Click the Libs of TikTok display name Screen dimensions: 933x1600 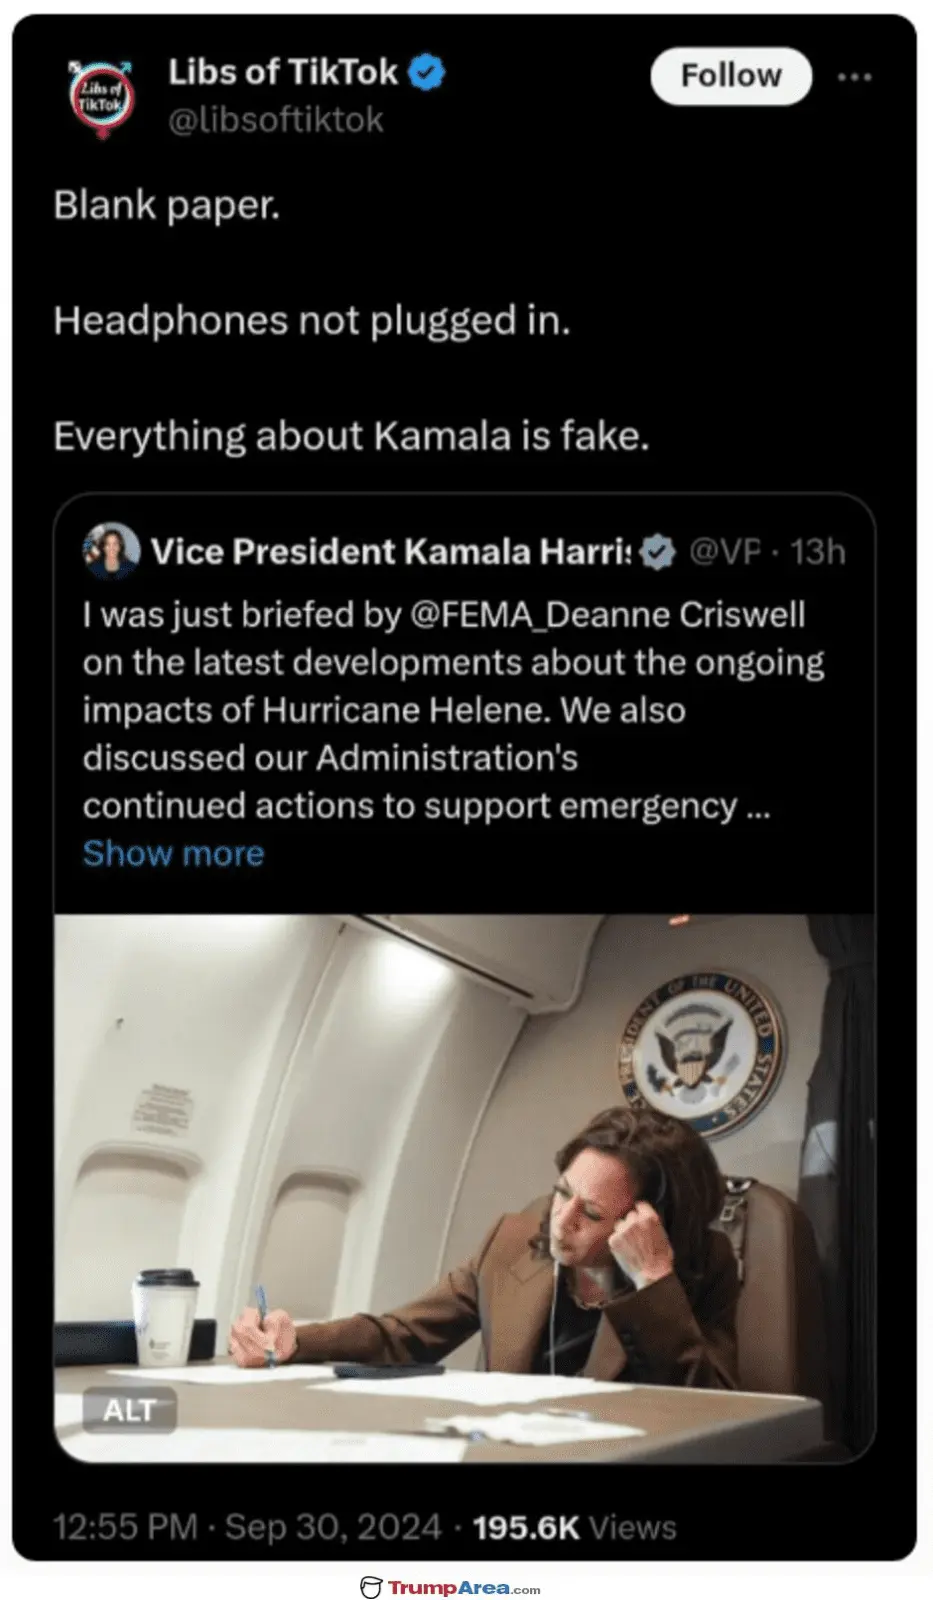pyautogui.click(x=283, y=73)
